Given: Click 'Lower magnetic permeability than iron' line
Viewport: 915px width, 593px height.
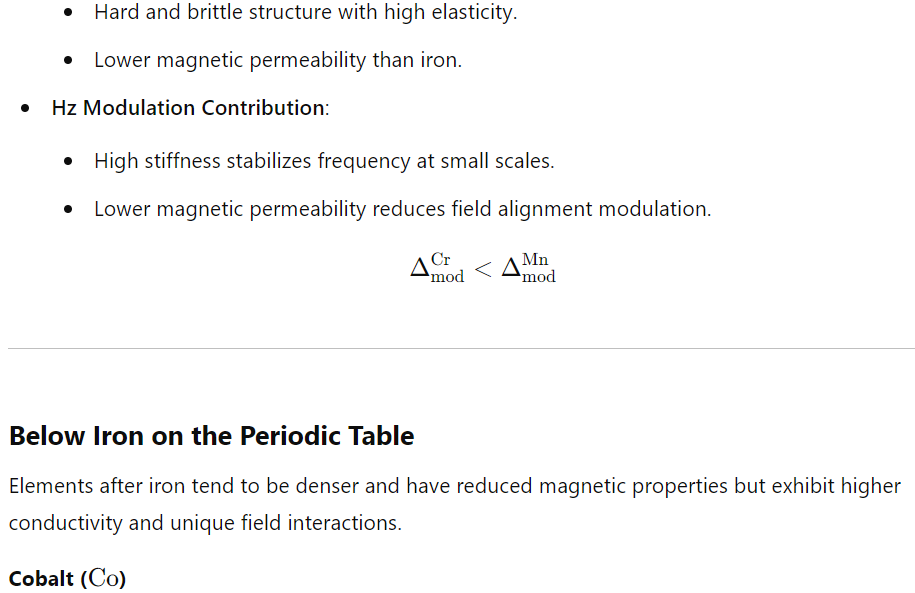Looking at the screenshot, I should pyautogui.click(x=278, y=60).
